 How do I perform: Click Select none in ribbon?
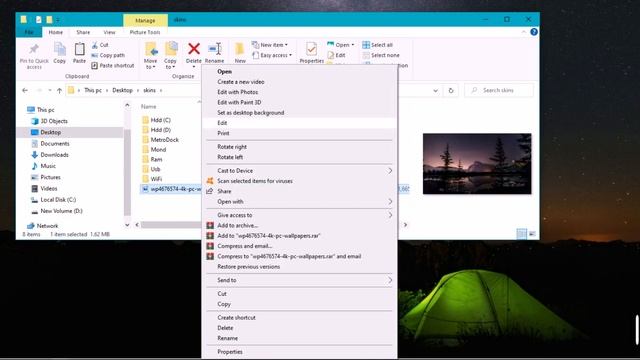pyautogui.click(x=381, y=55)
